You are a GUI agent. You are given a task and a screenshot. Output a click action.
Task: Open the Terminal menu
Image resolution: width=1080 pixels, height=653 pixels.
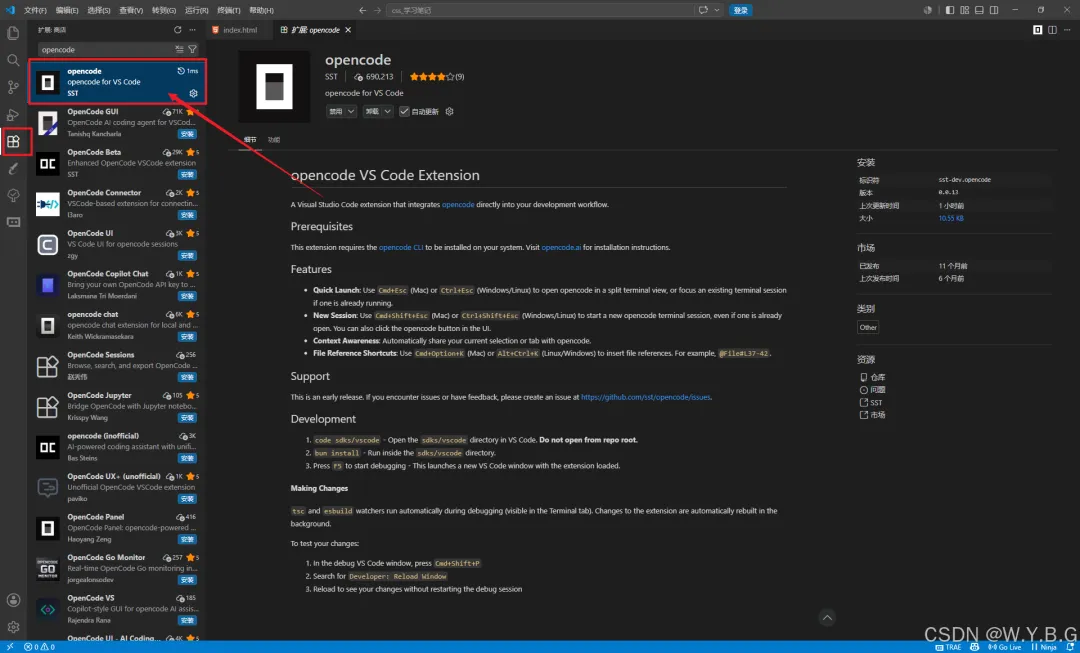pyautogui.click(x=227, y=10)
